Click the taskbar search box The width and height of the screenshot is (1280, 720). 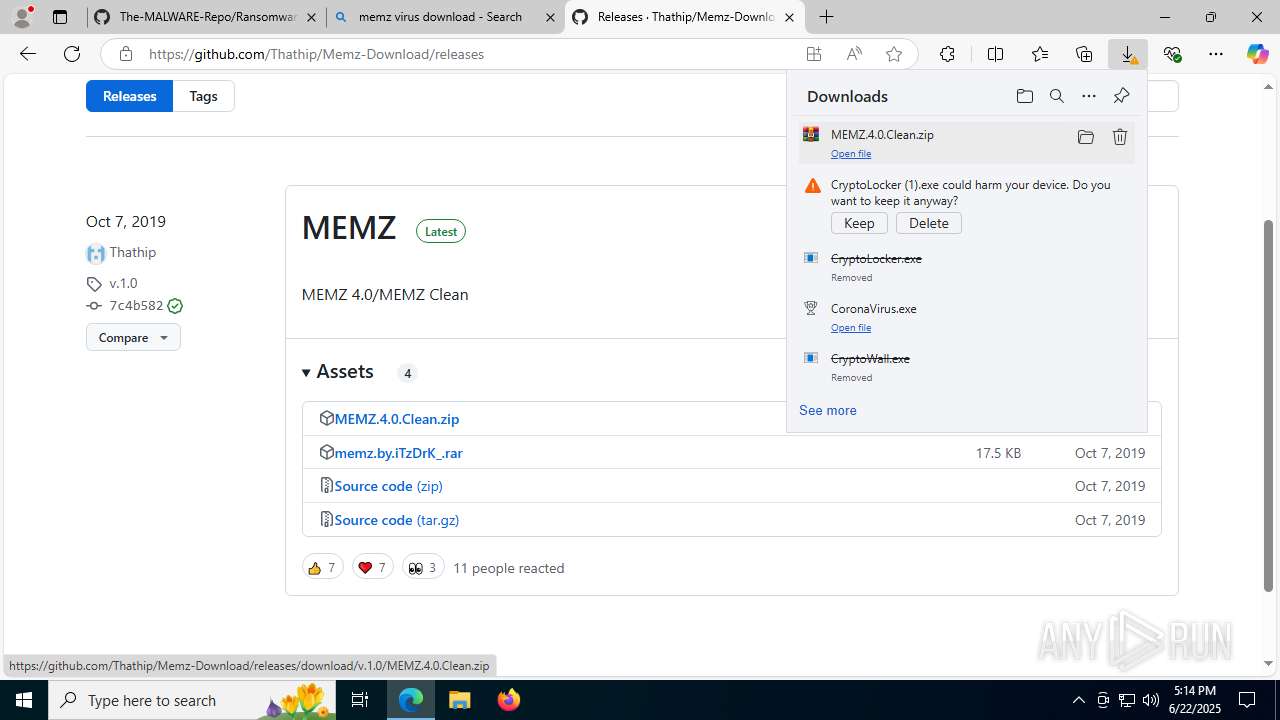[192, 700]
